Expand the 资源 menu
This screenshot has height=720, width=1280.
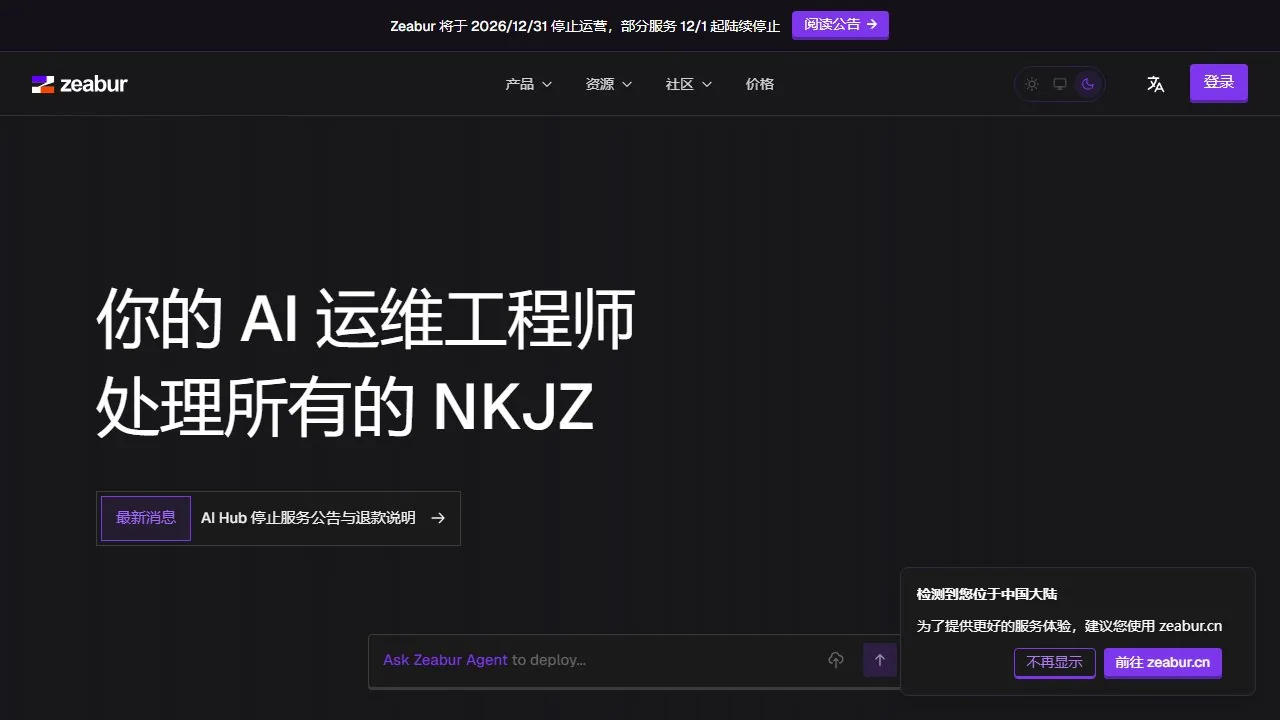click(x=608, y=84)
